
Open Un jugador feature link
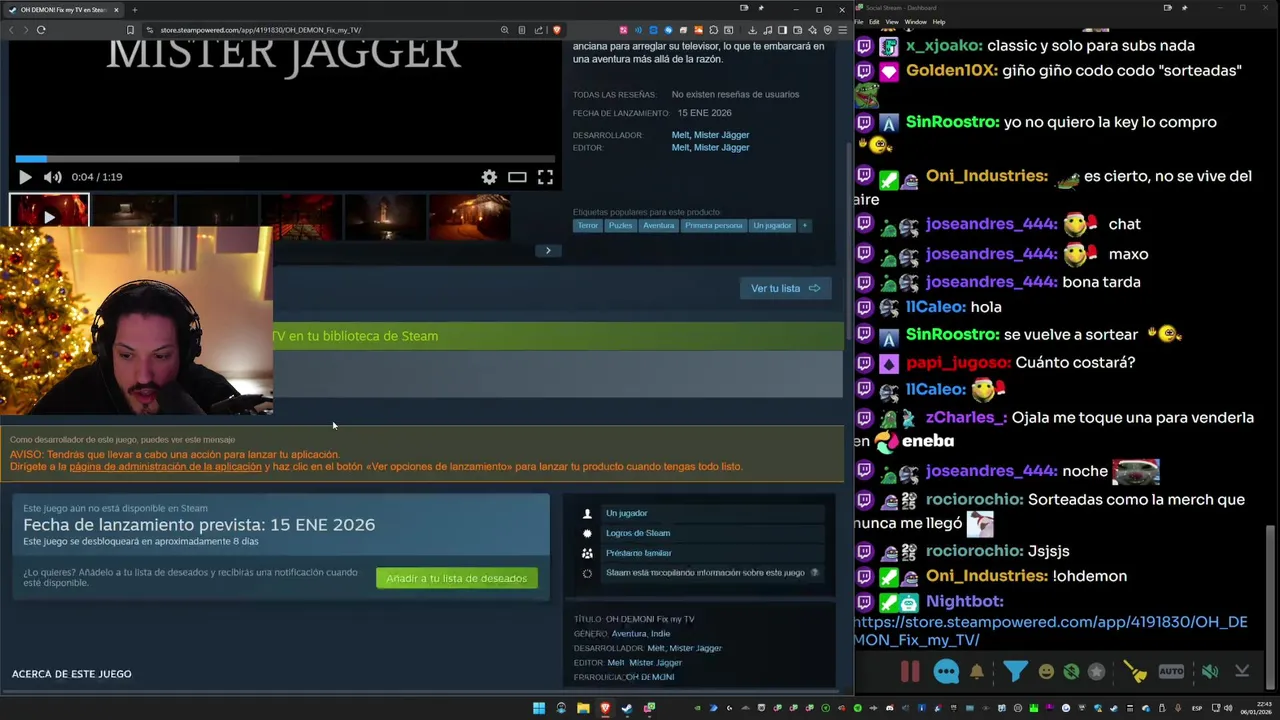tap(626, 513)
